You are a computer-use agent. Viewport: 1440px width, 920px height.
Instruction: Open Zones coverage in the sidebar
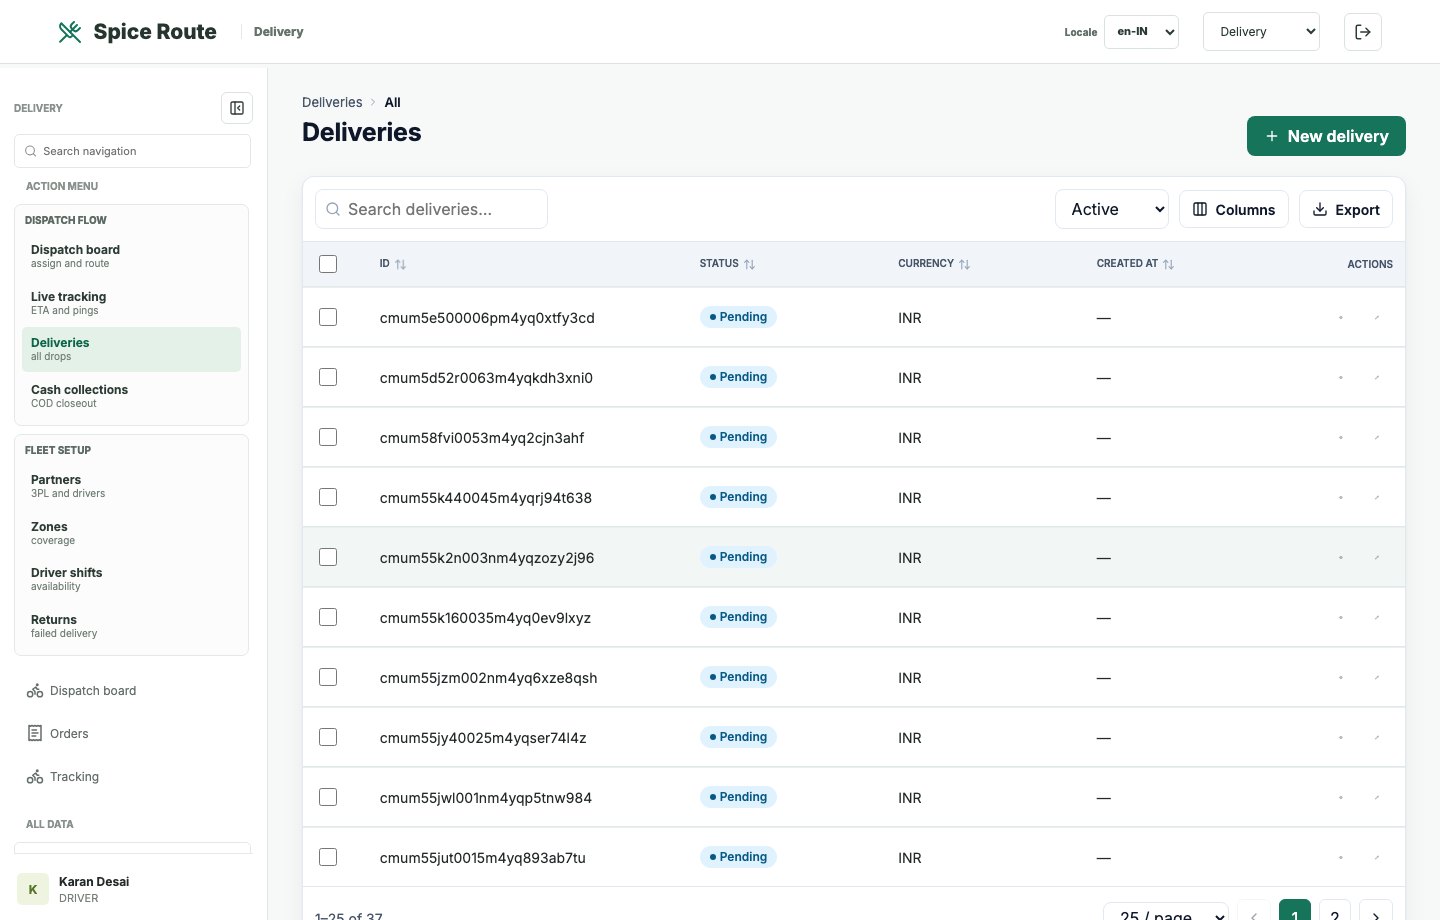click(131, 533)
